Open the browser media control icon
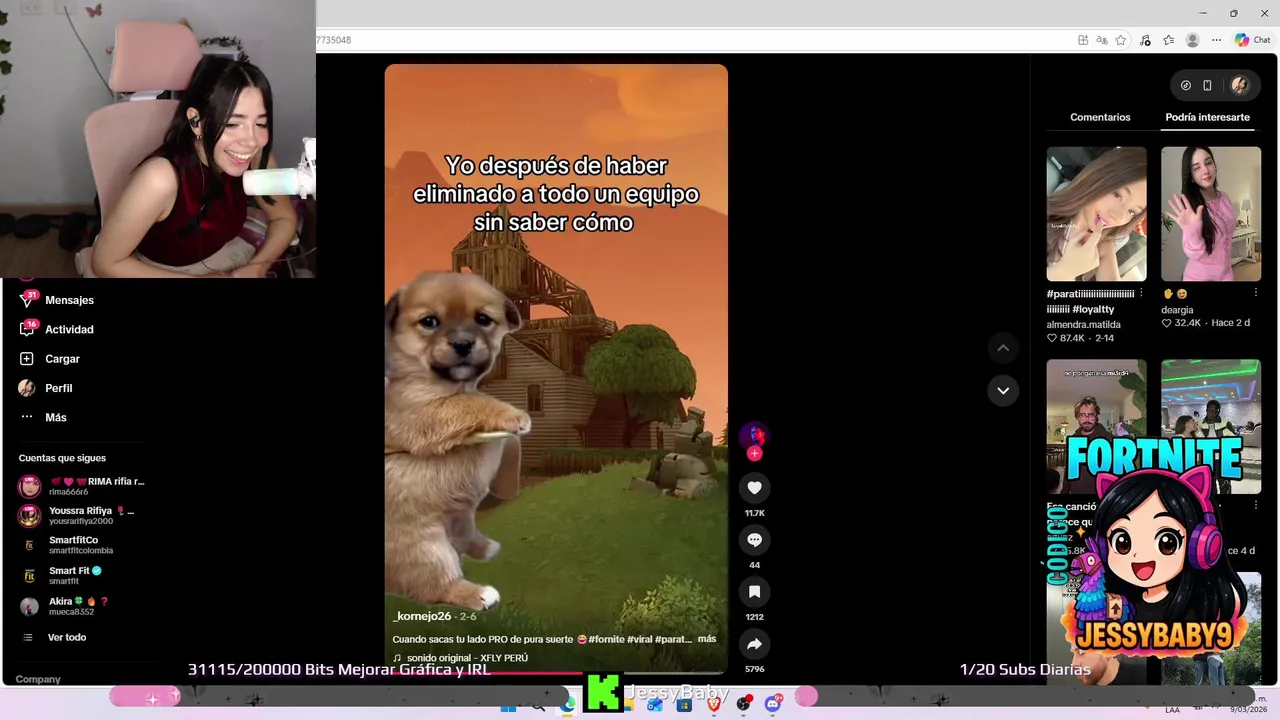 [x=1145, y=40]
